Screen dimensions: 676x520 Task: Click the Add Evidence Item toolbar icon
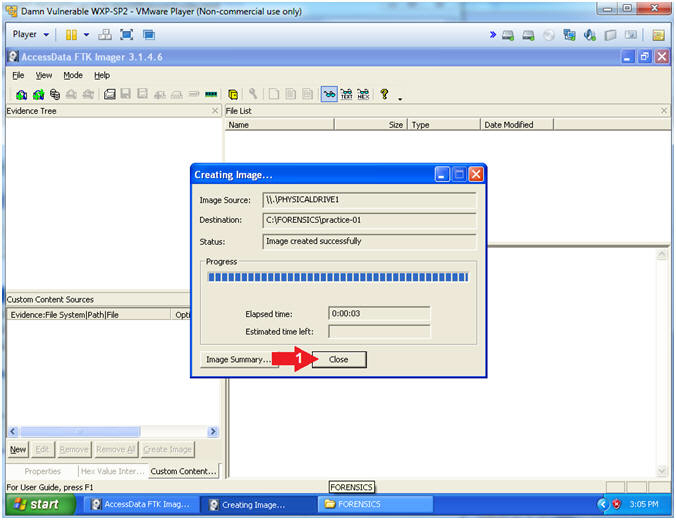point(21,94)
